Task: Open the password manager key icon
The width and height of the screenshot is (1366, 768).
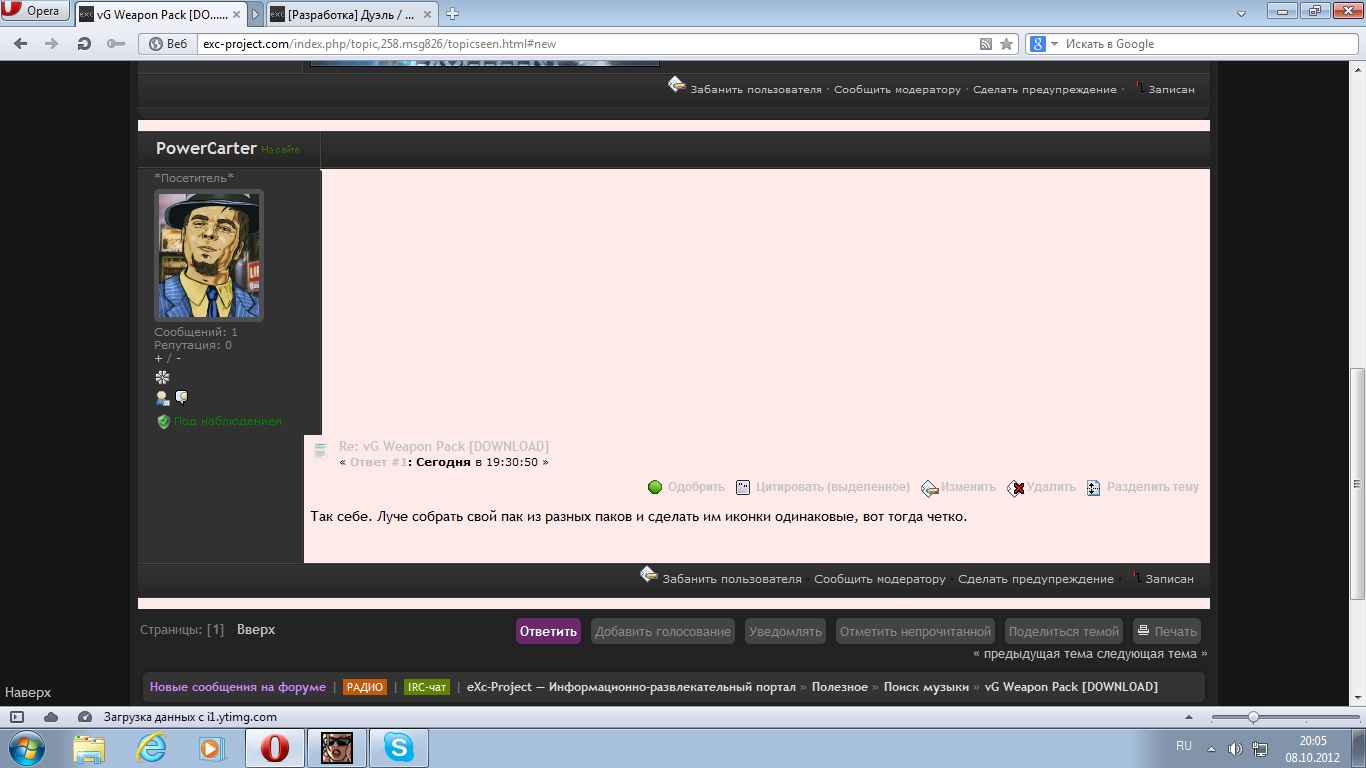Action: point(116,44)
